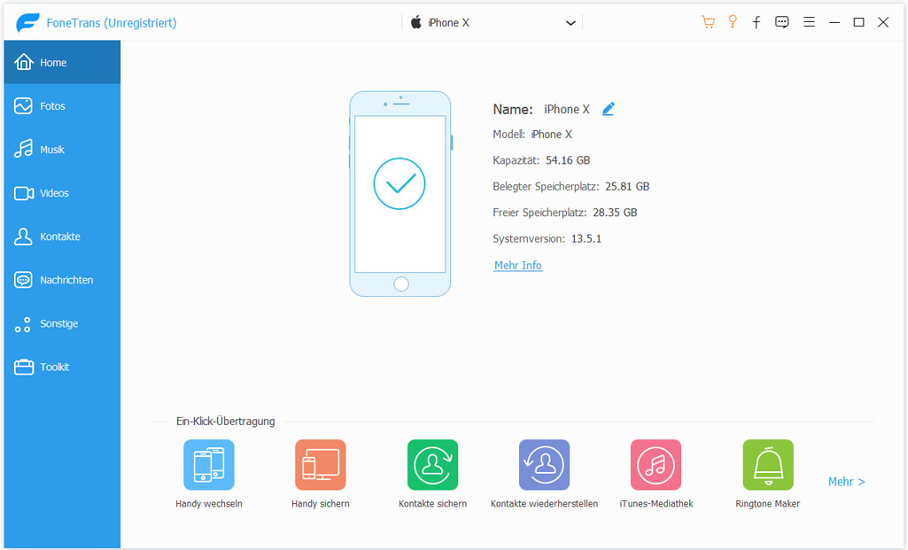Click the Systemversion 13.5.1 text
The height and width of the screenshot is (550, 908).
tap(547, 239)
